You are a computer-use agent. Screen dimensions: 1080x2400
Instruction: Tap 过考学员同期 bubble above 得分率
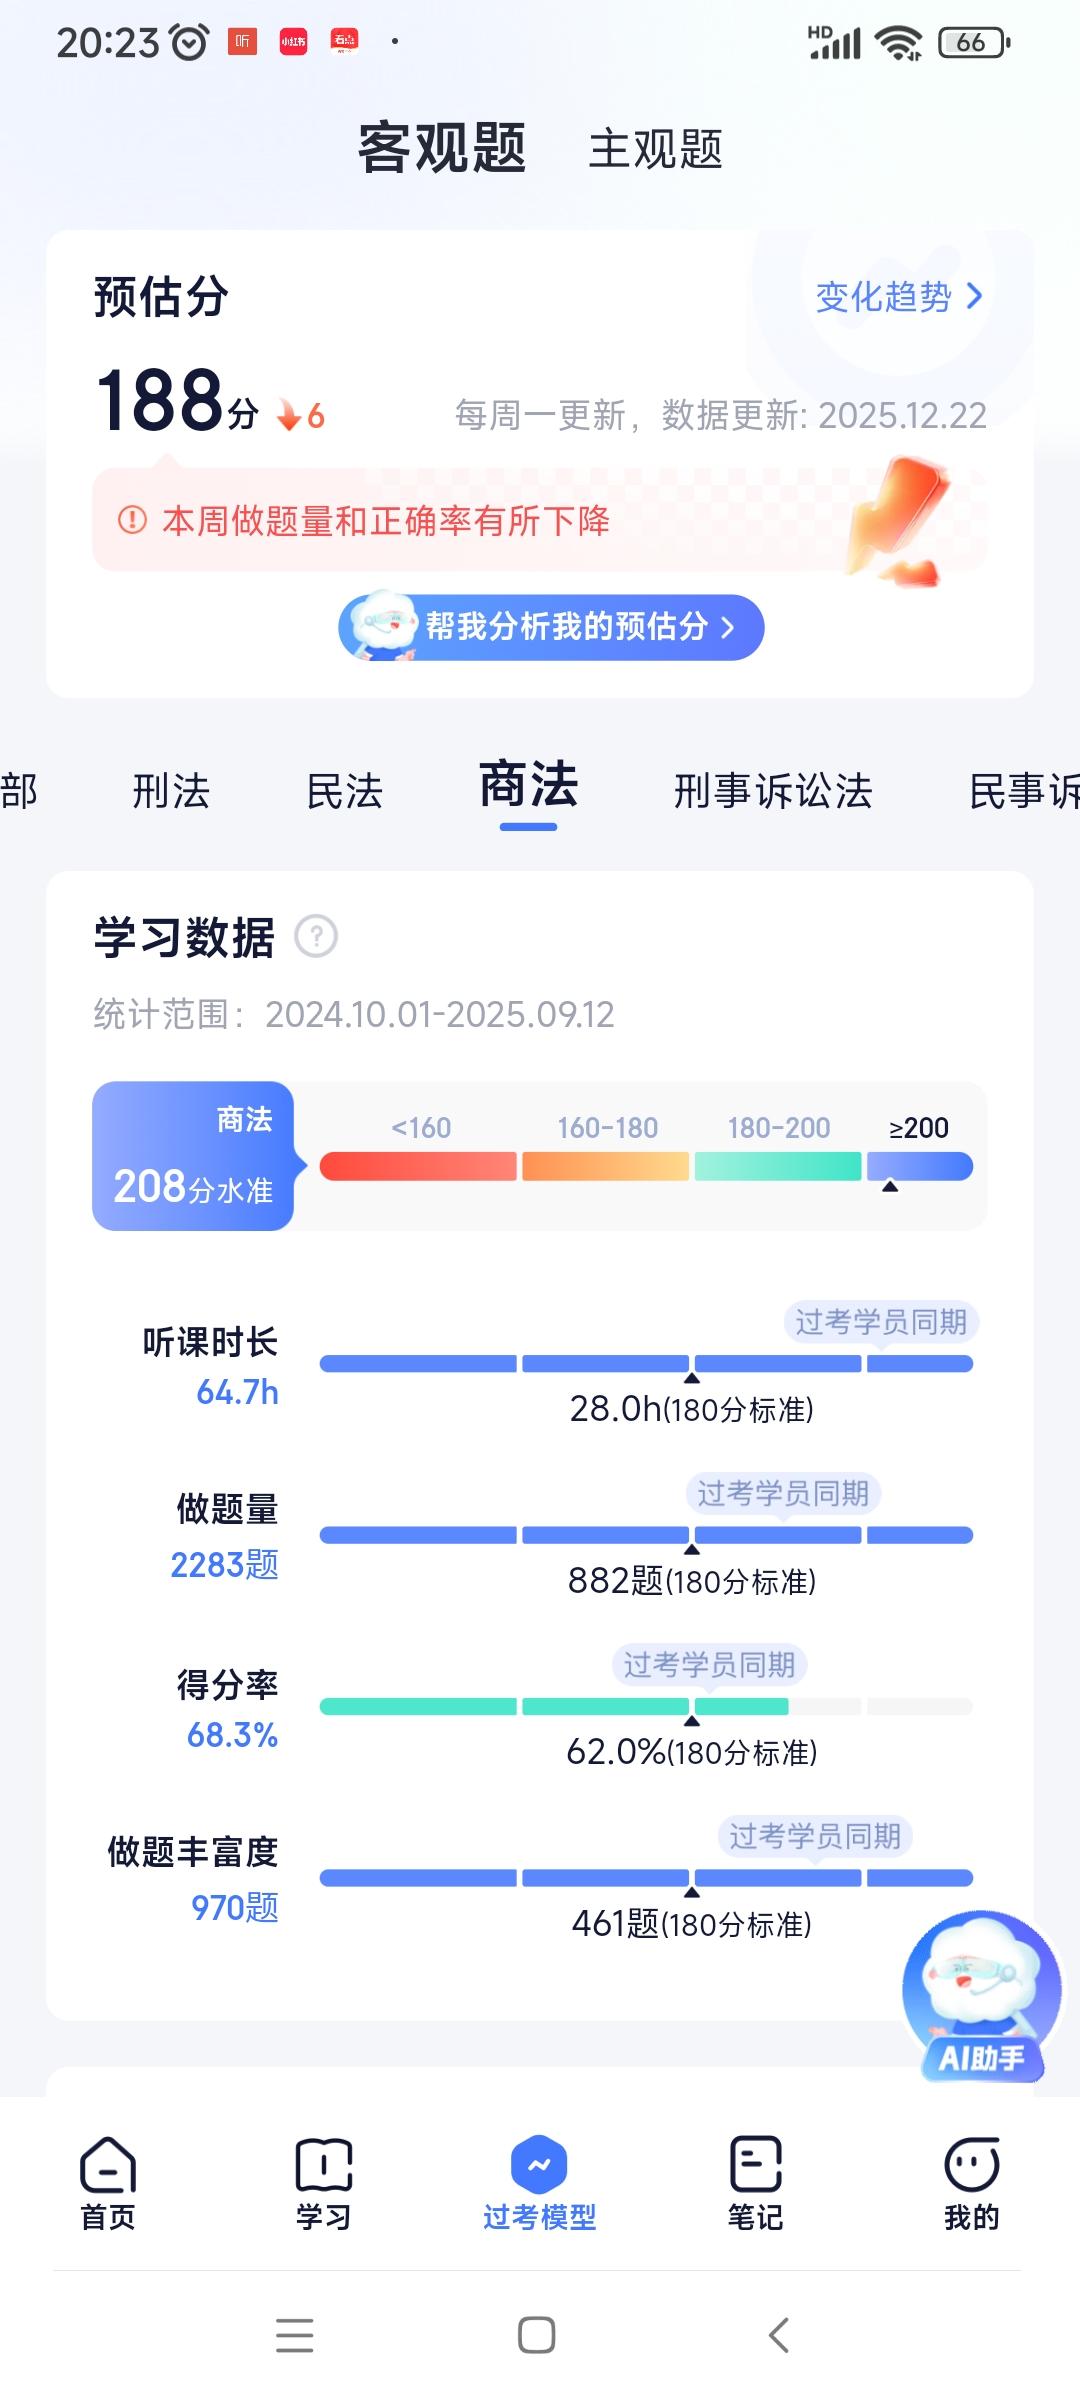coord(709,1664)
